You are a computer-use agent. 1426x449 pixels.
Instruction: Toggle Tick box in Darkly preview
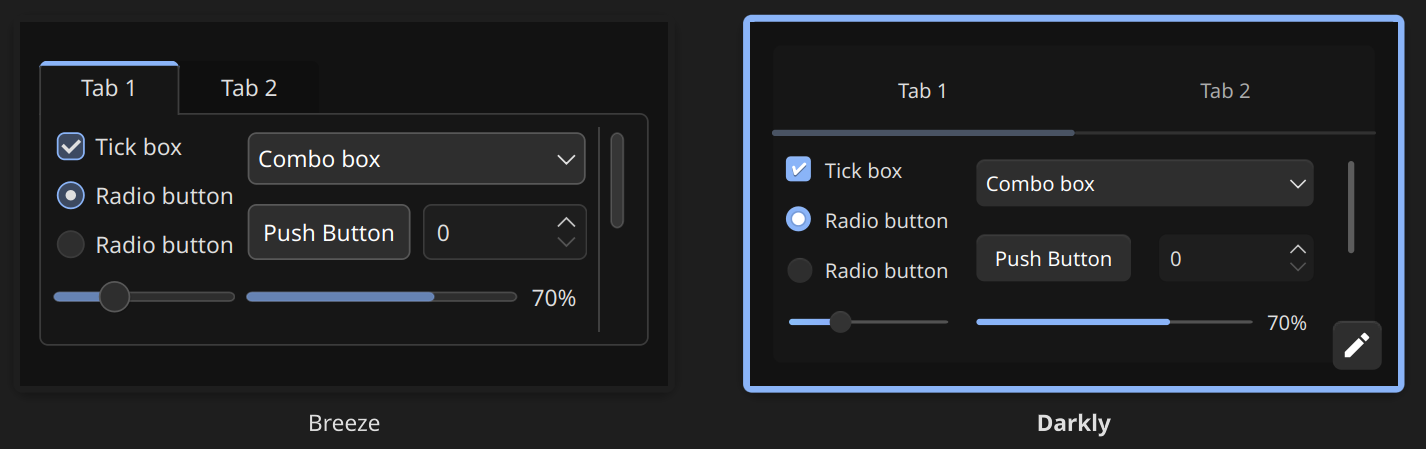tap(799, 170)
